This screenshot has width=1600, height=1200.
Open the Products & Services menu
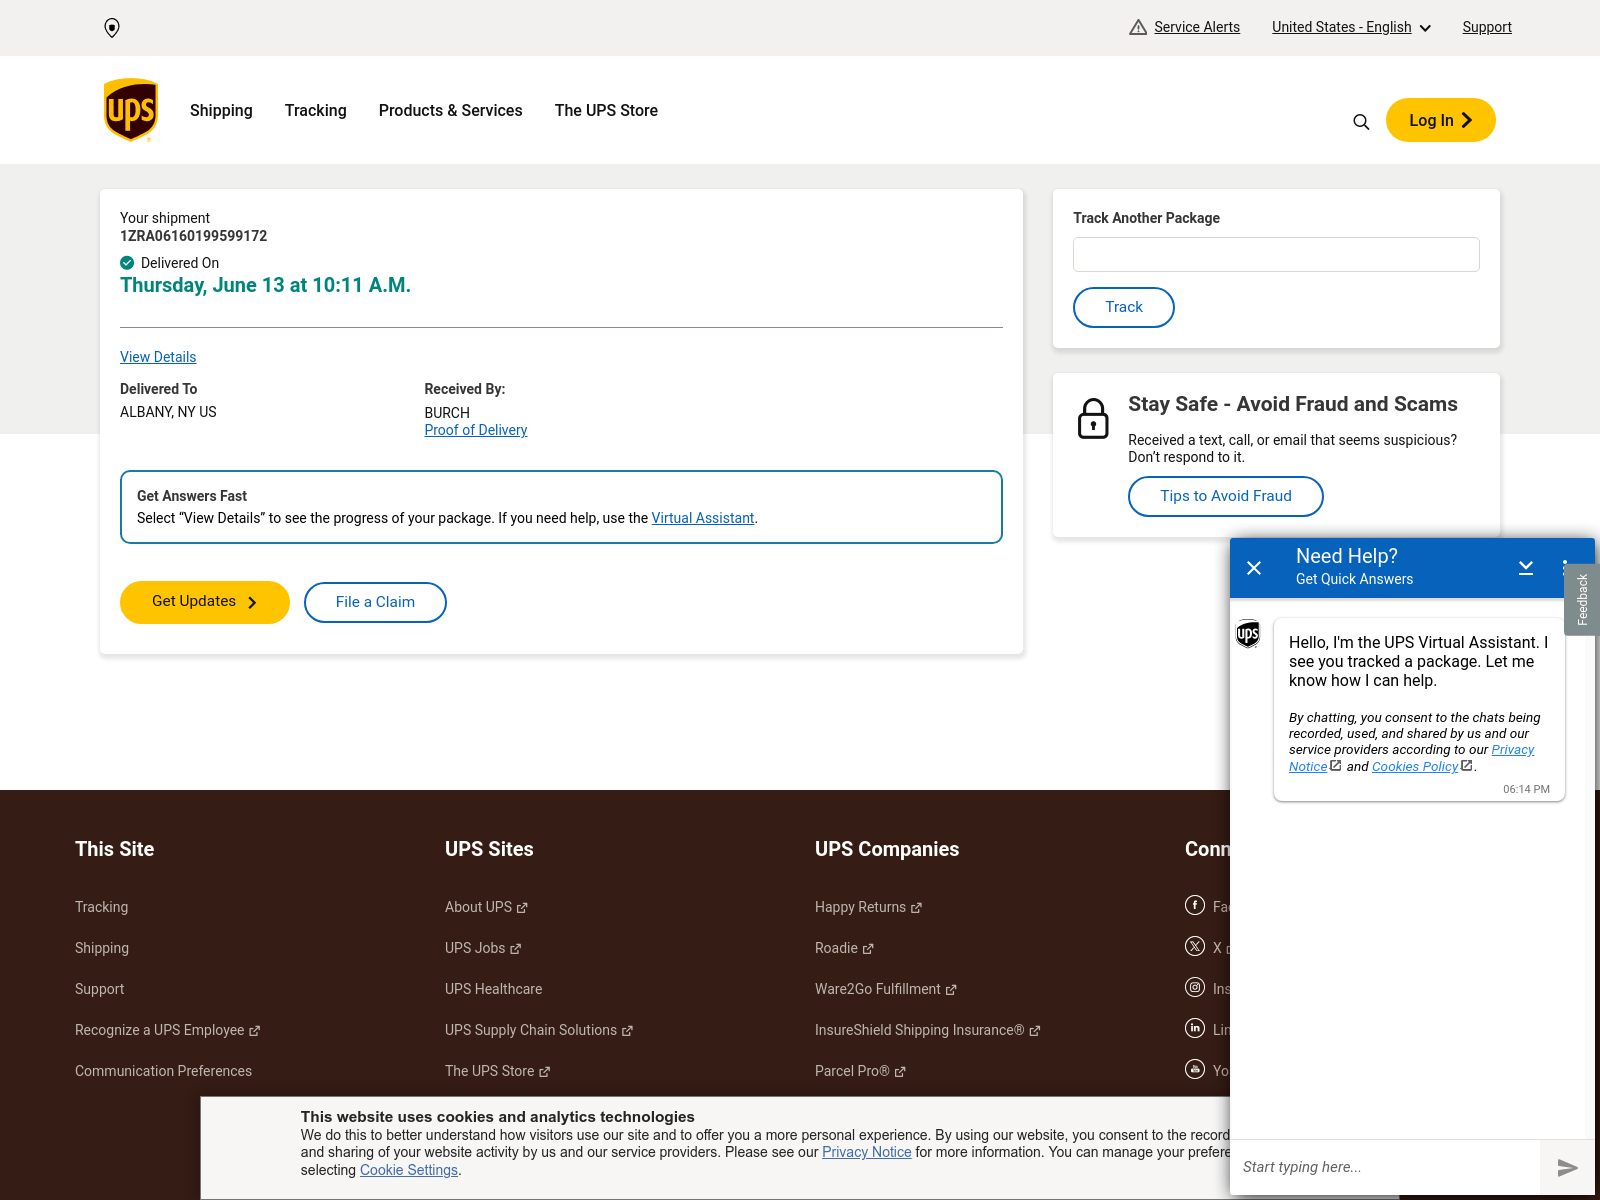[x=451, y=110]
